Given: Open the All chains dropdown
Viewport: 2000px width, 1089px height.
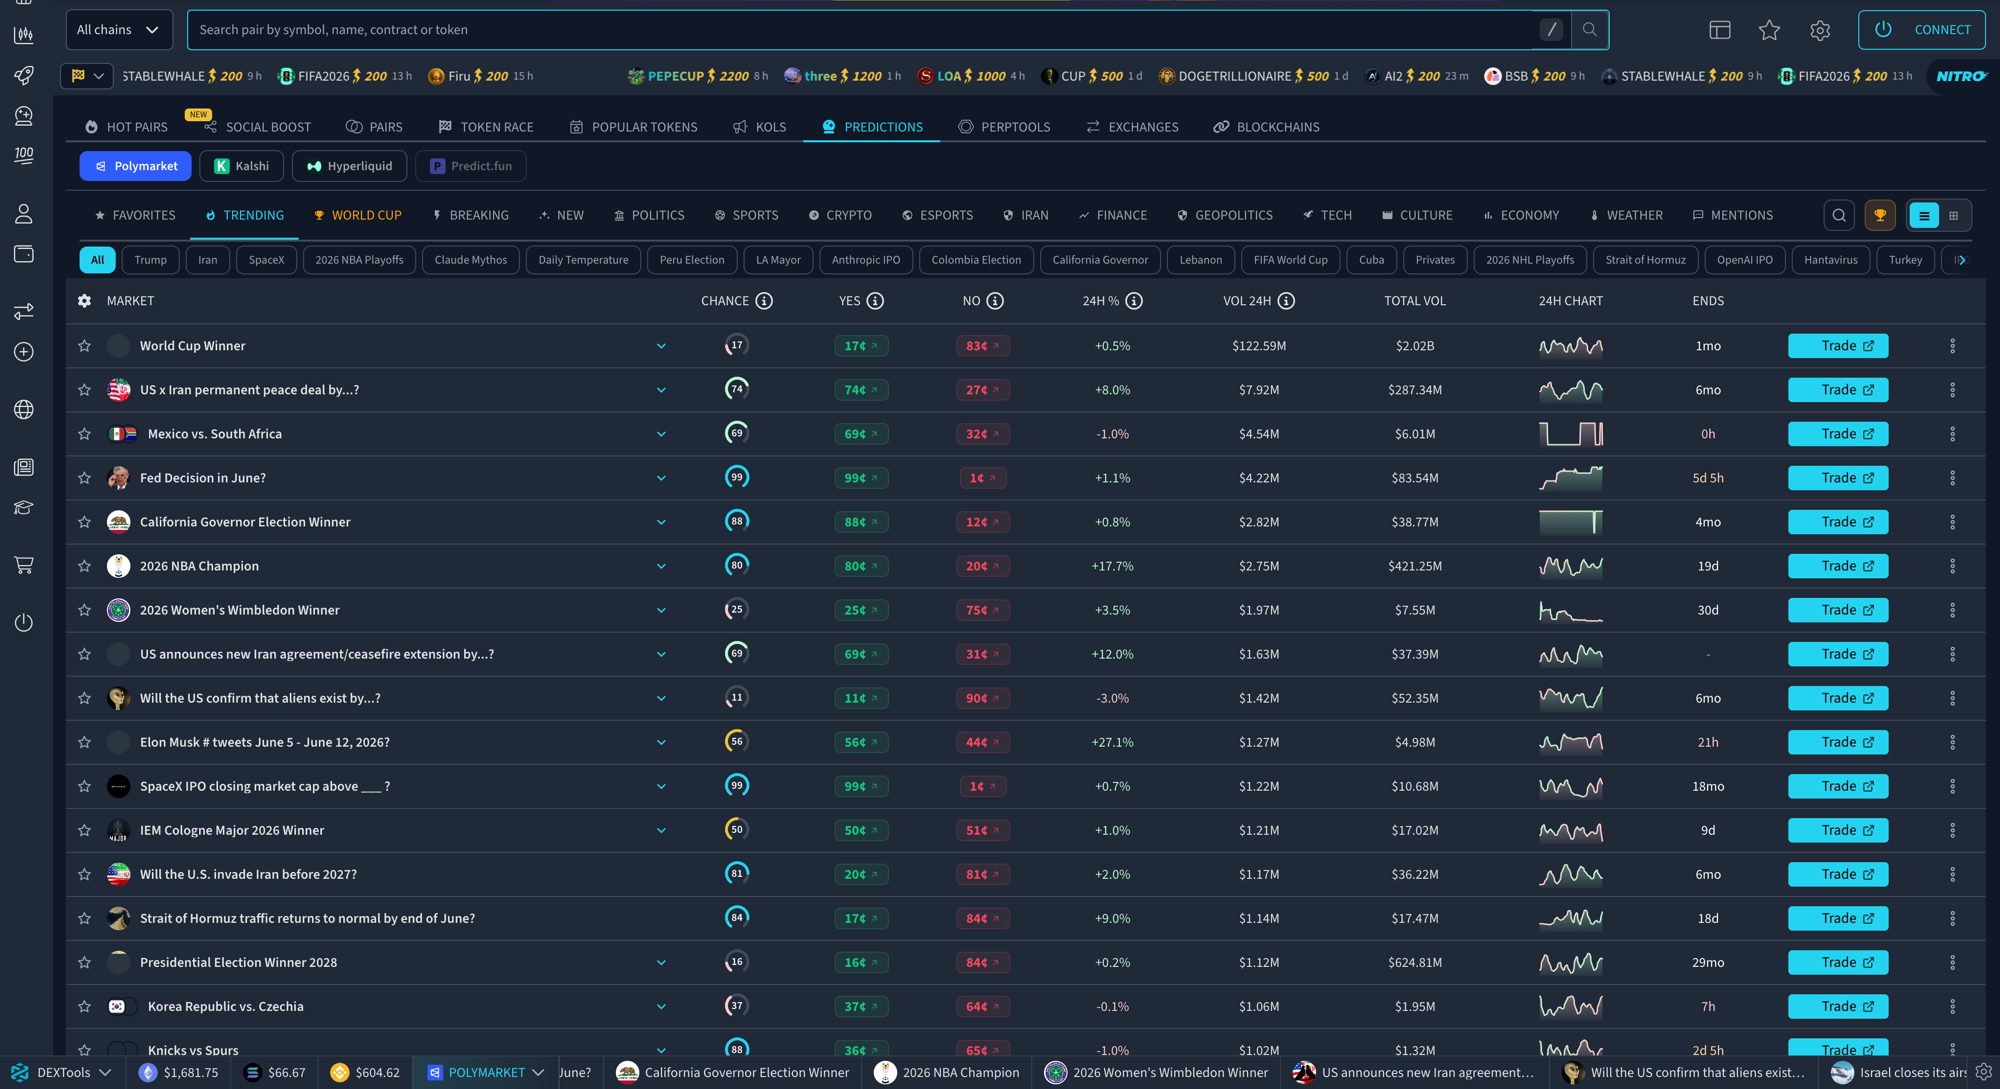Looking at the screenshot, I should 118,30.
